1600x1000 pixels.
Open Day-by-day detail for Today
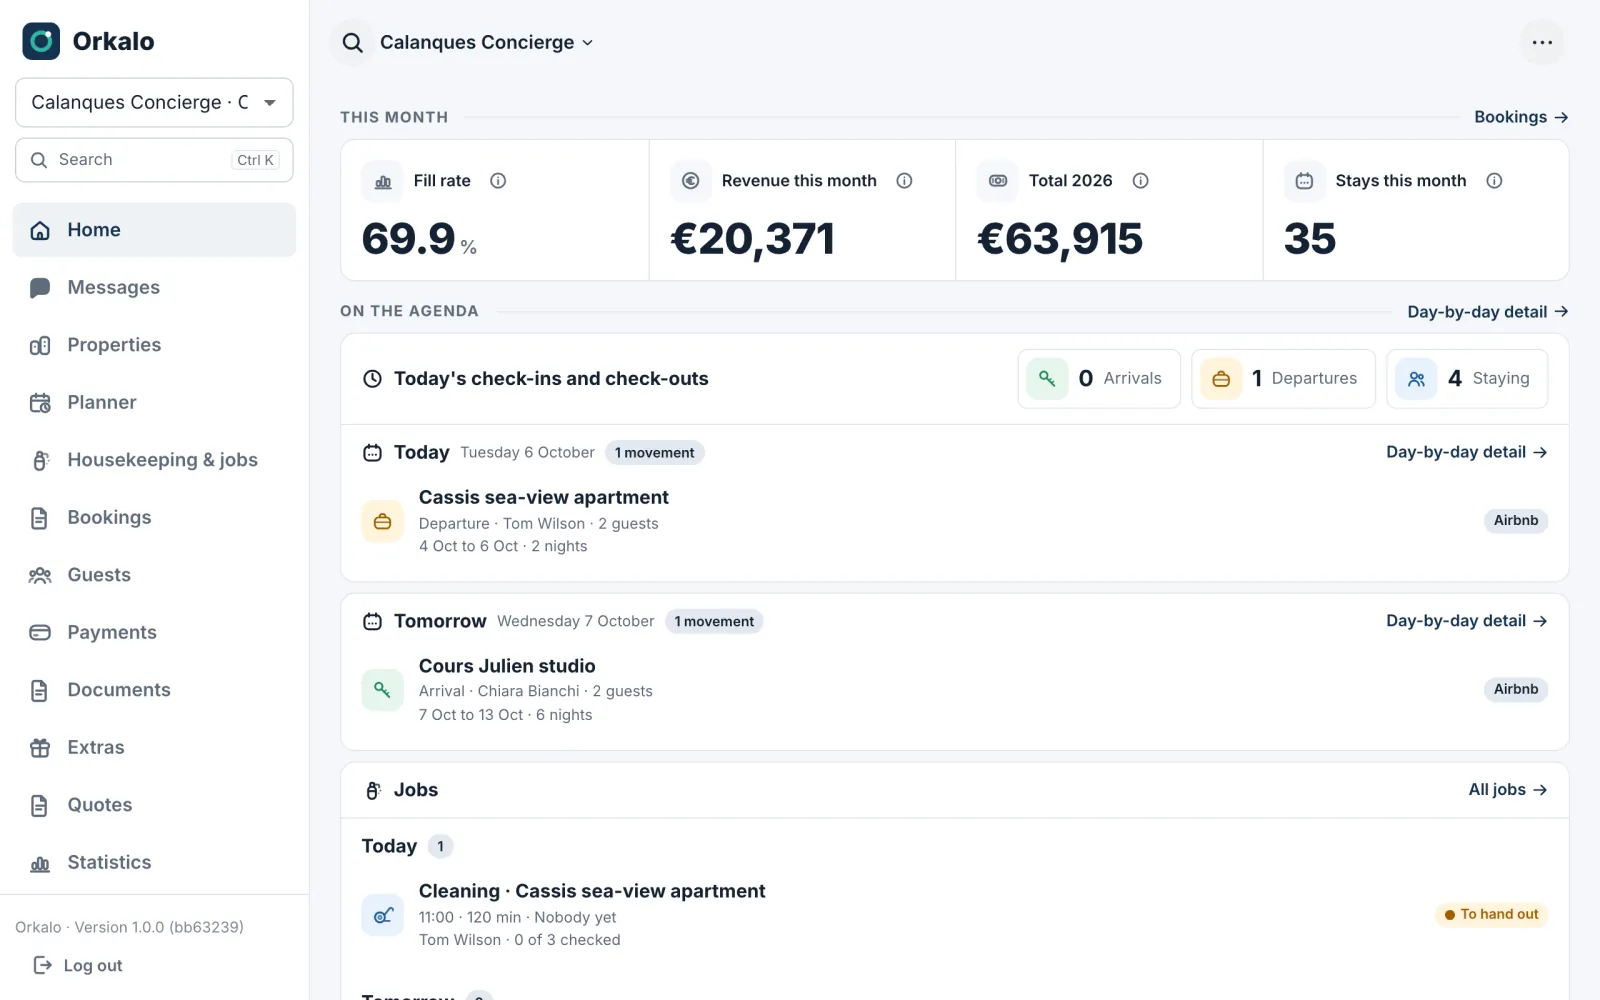[x=1466, y=453]
